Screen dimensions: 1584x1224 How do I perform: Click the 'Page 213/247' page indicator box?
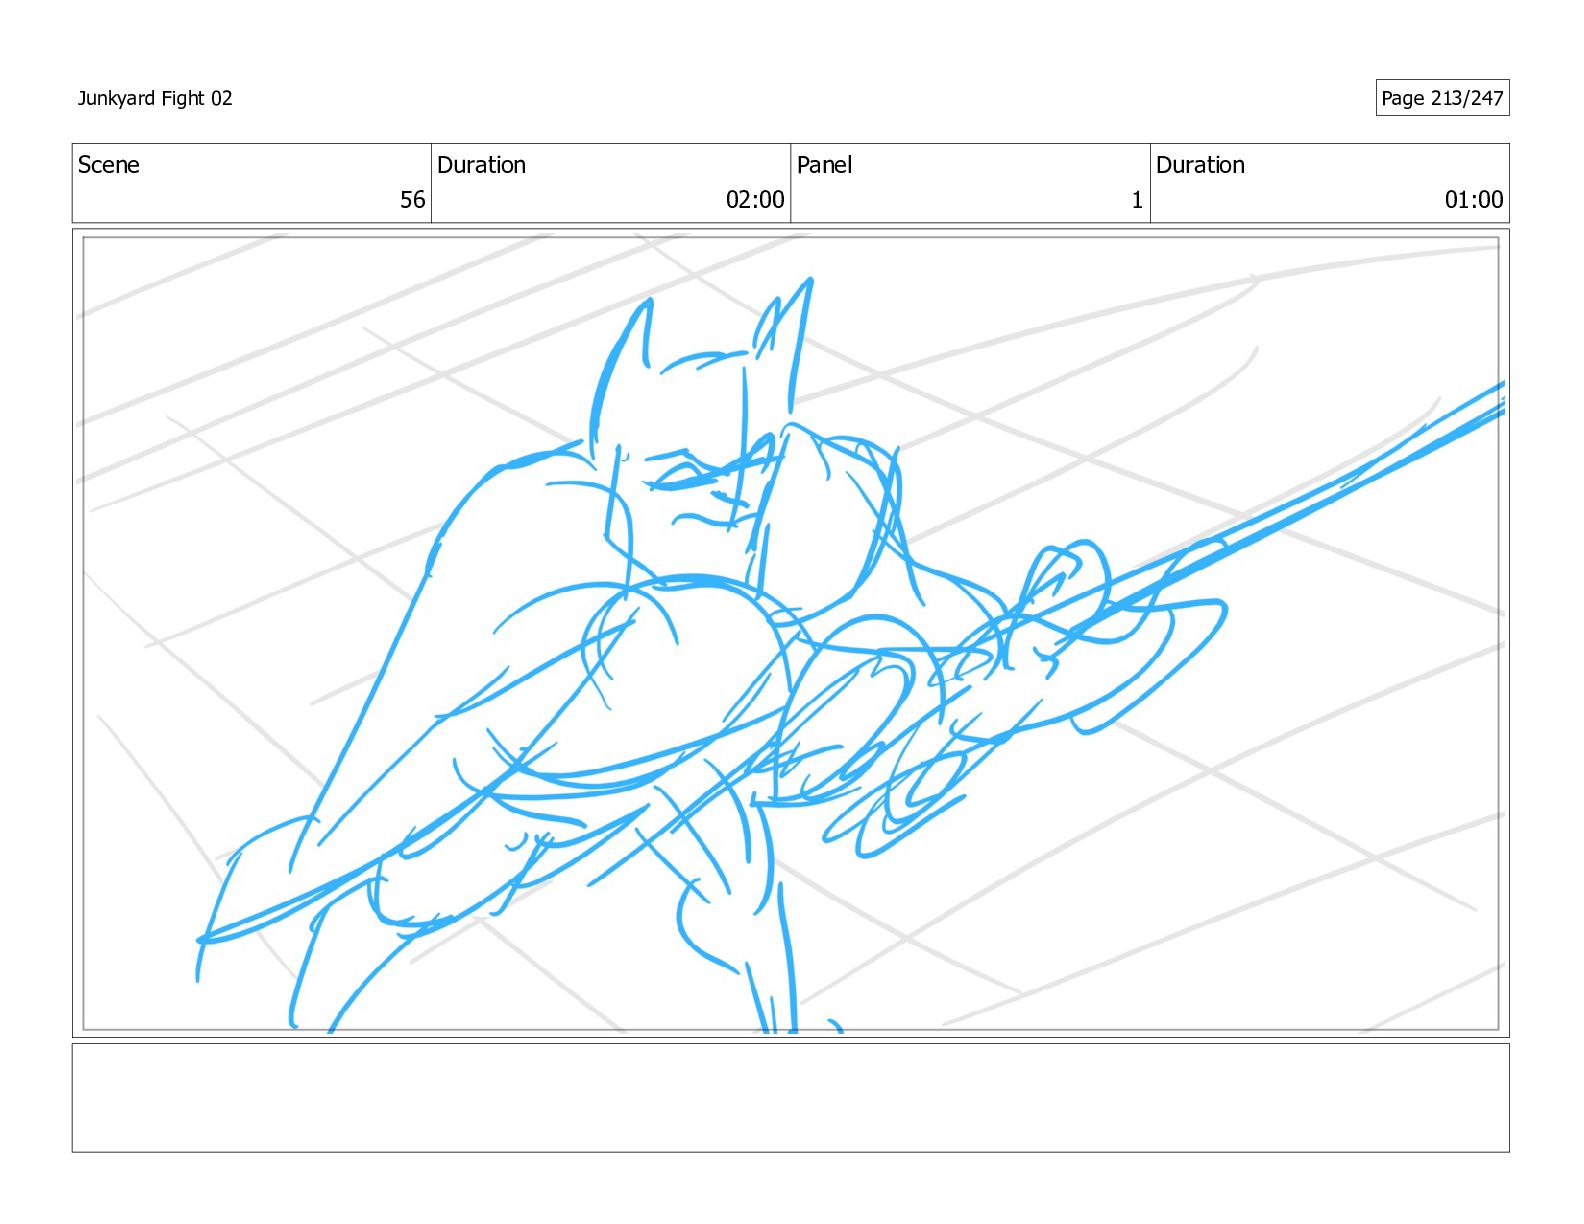(x=1442, y=98)
